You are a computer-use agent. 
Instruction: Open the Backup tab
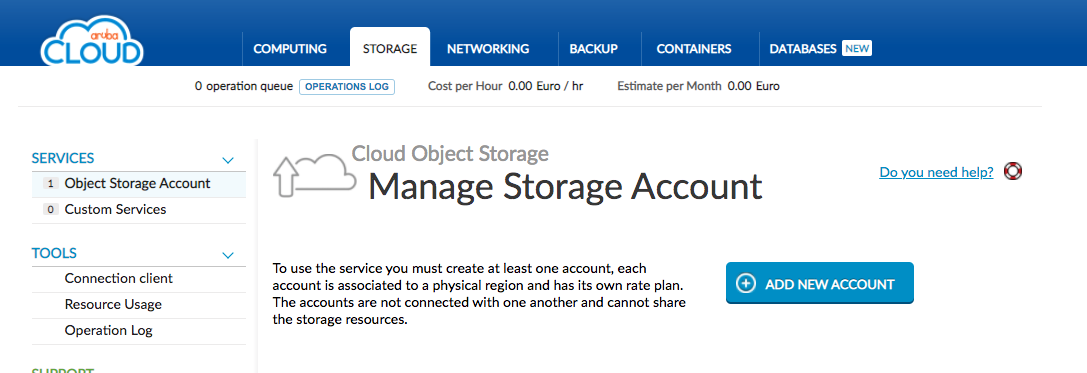(x=593, y=49)
